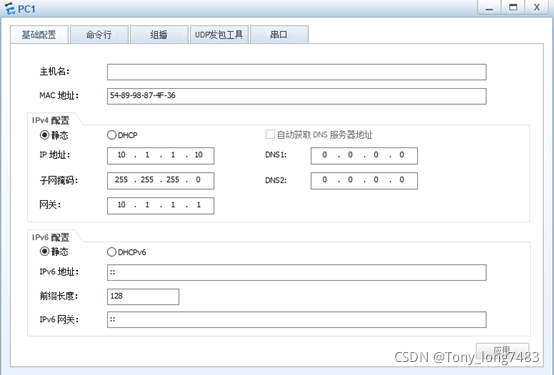Open the 组播 tab
The image size is (554, 375).
[x=159, y=35]
